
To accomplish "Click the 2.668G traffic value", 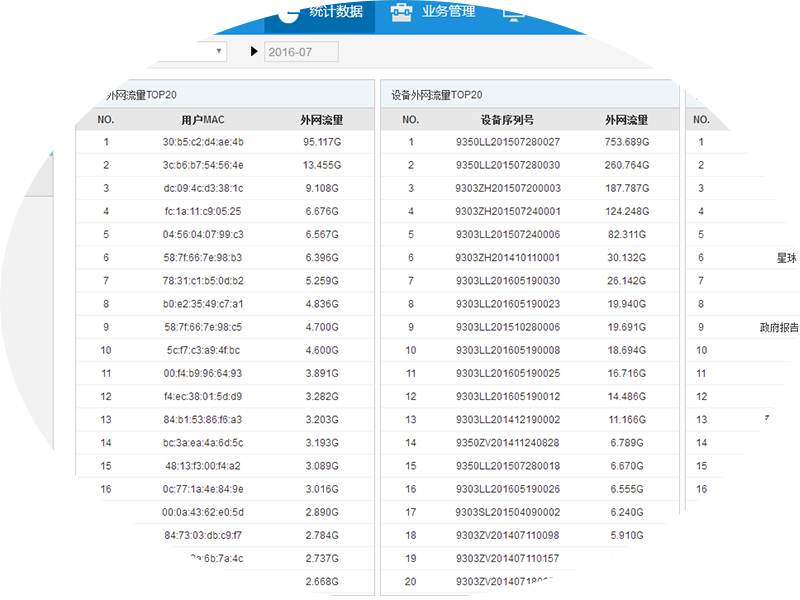I will (x=322, y=581).
